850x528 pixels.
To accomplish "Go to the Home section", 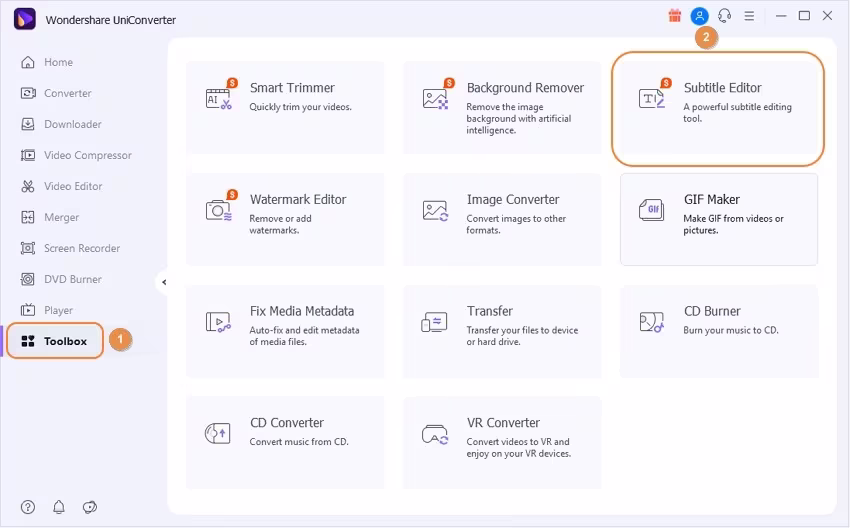I will tap(58, 62).
